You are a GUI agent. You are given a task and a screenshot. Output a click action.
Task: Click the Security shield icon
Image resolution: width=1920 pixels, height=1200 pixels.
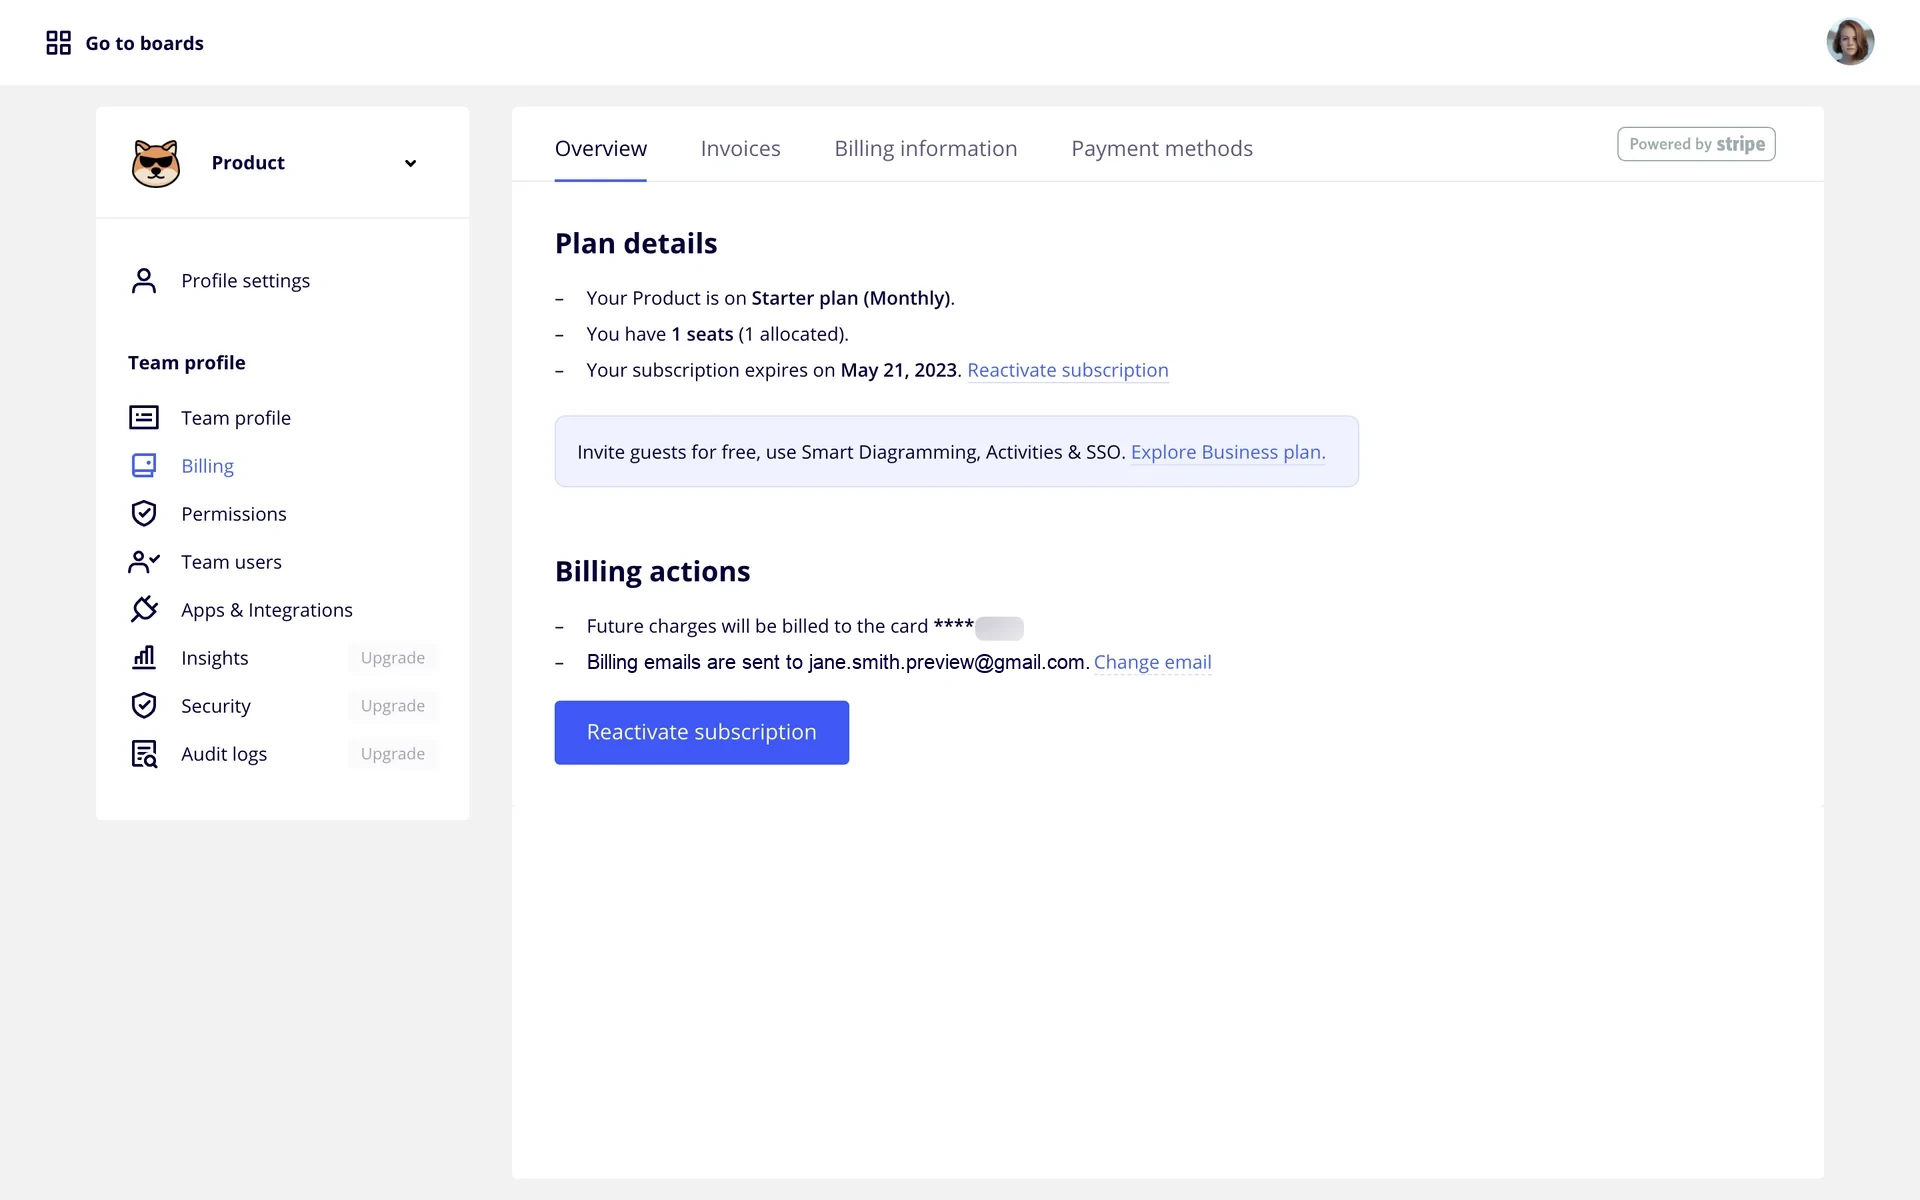click(144, 706)
